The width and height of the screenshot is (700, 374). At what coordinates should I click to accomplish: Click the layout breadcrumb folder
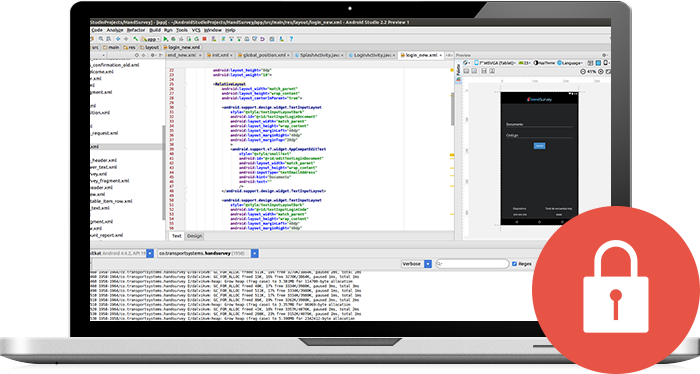click(x=150, y=47)
